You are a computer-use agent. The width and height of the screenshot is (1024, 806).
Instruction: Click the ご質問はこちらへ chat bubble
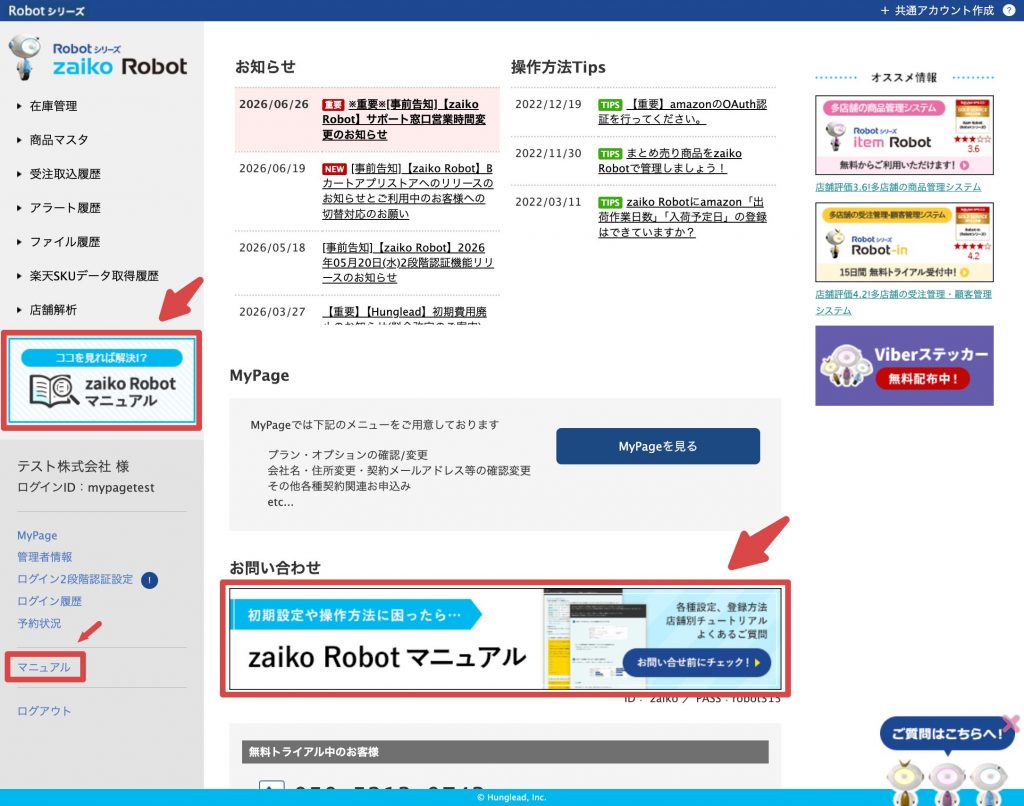pyautogui.click(x=947, y=733)
